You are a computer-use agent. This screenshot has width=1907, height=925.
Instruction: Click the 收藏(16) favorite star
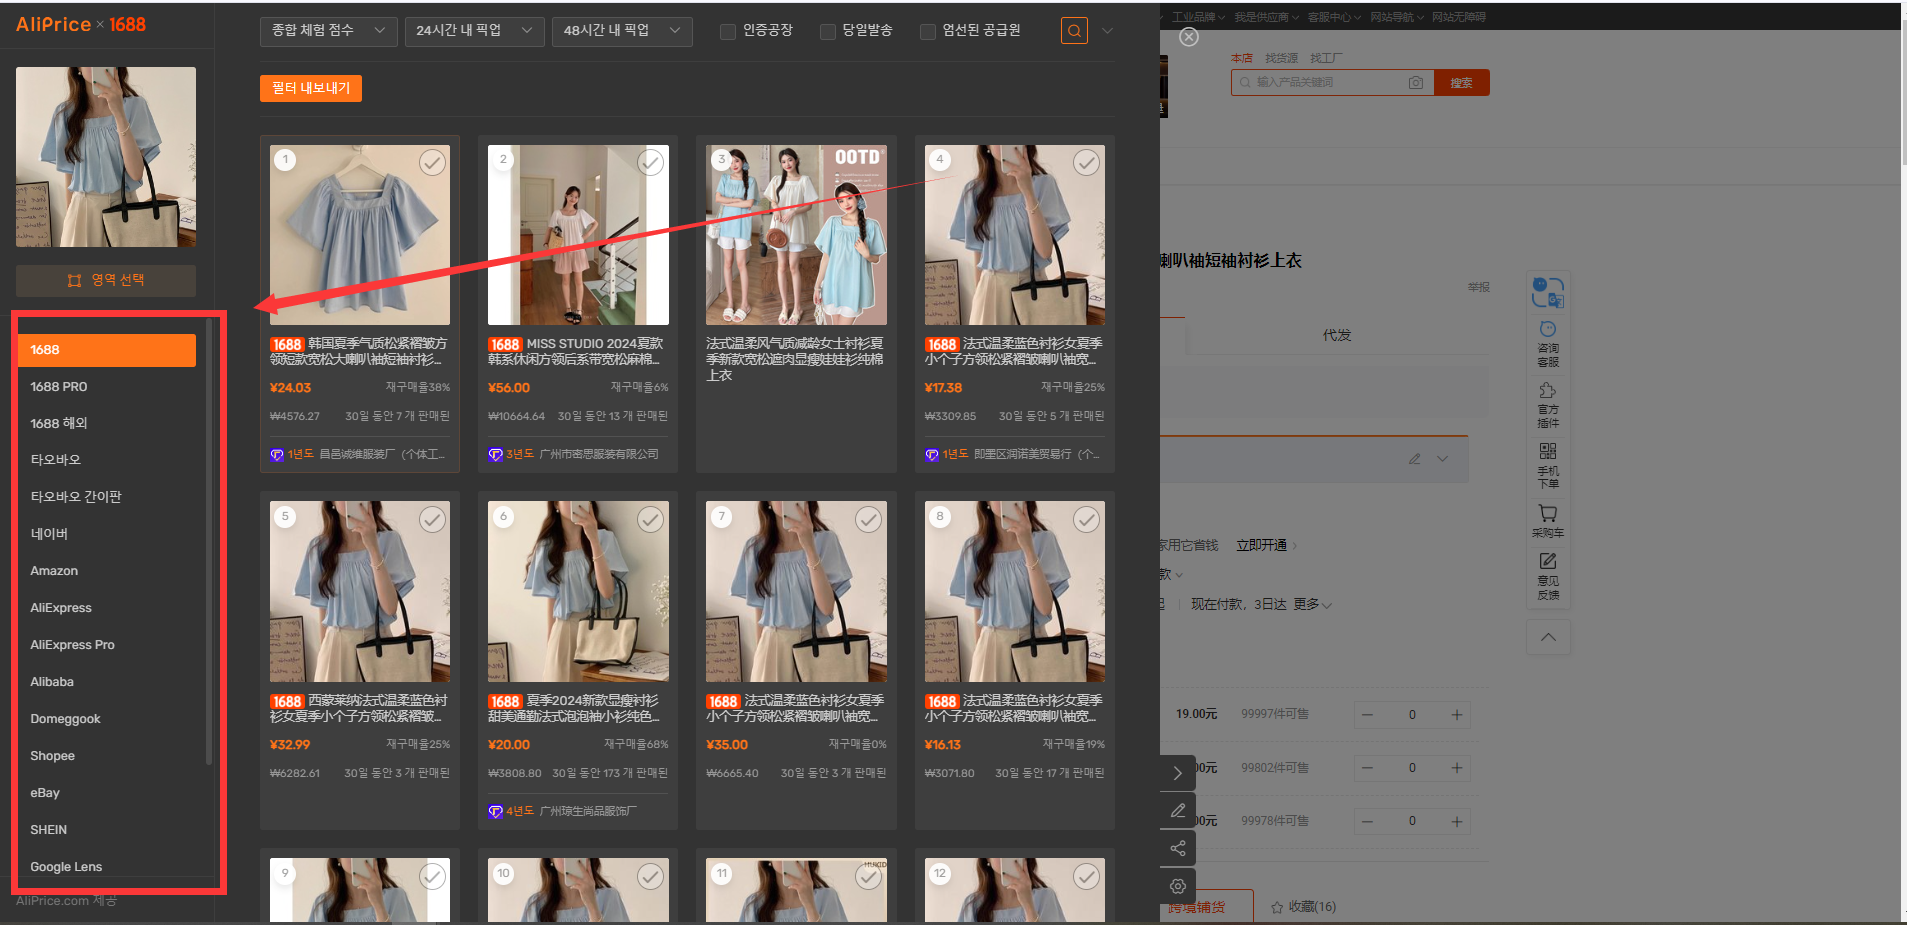pyautogui.click(x=1277, y=907)
